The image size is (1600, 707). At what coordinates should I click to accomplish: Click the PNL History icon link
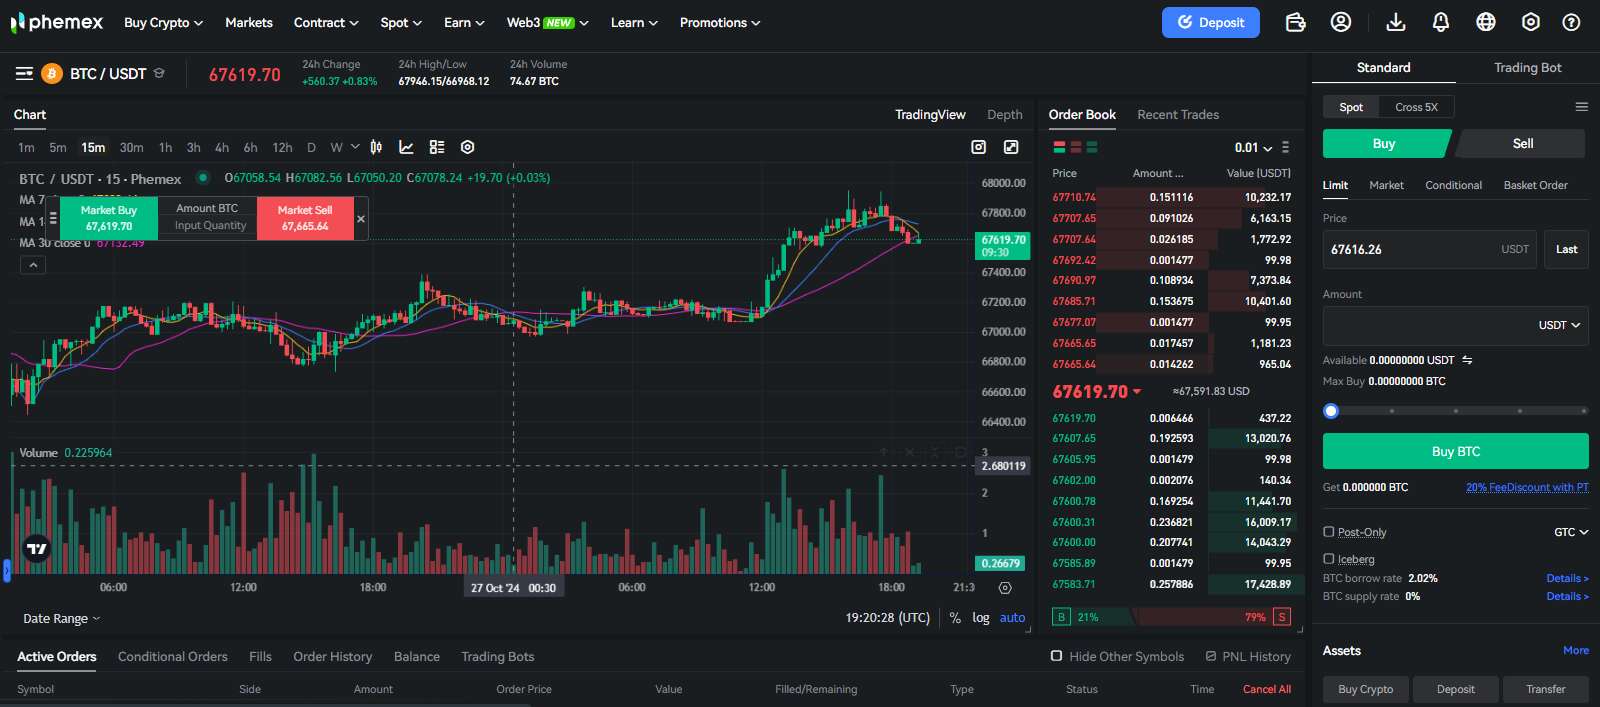coord(1248,657)
